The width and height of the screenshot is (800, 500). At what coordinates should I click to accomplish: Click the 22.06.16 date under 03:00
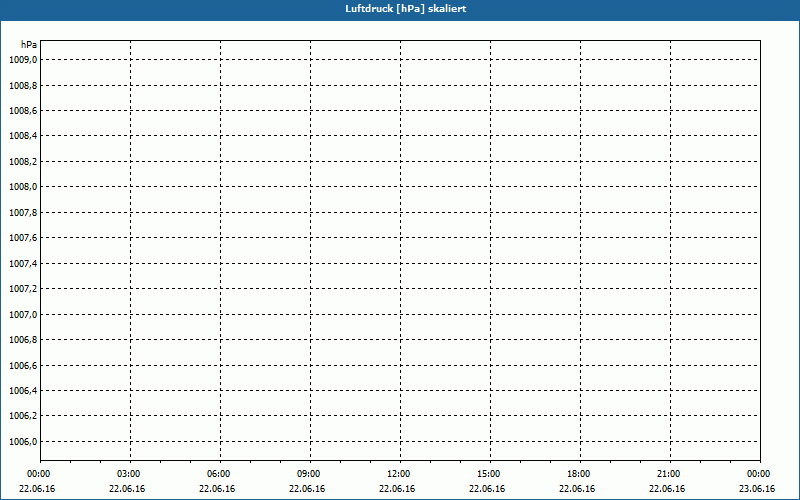tap(127, 489)
